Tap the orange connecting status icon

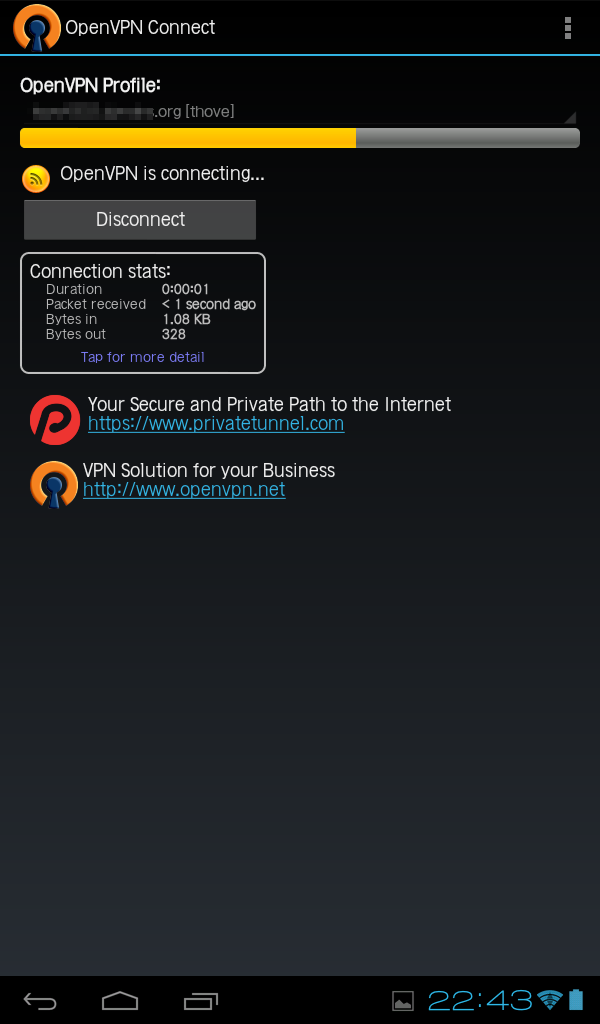36,178
